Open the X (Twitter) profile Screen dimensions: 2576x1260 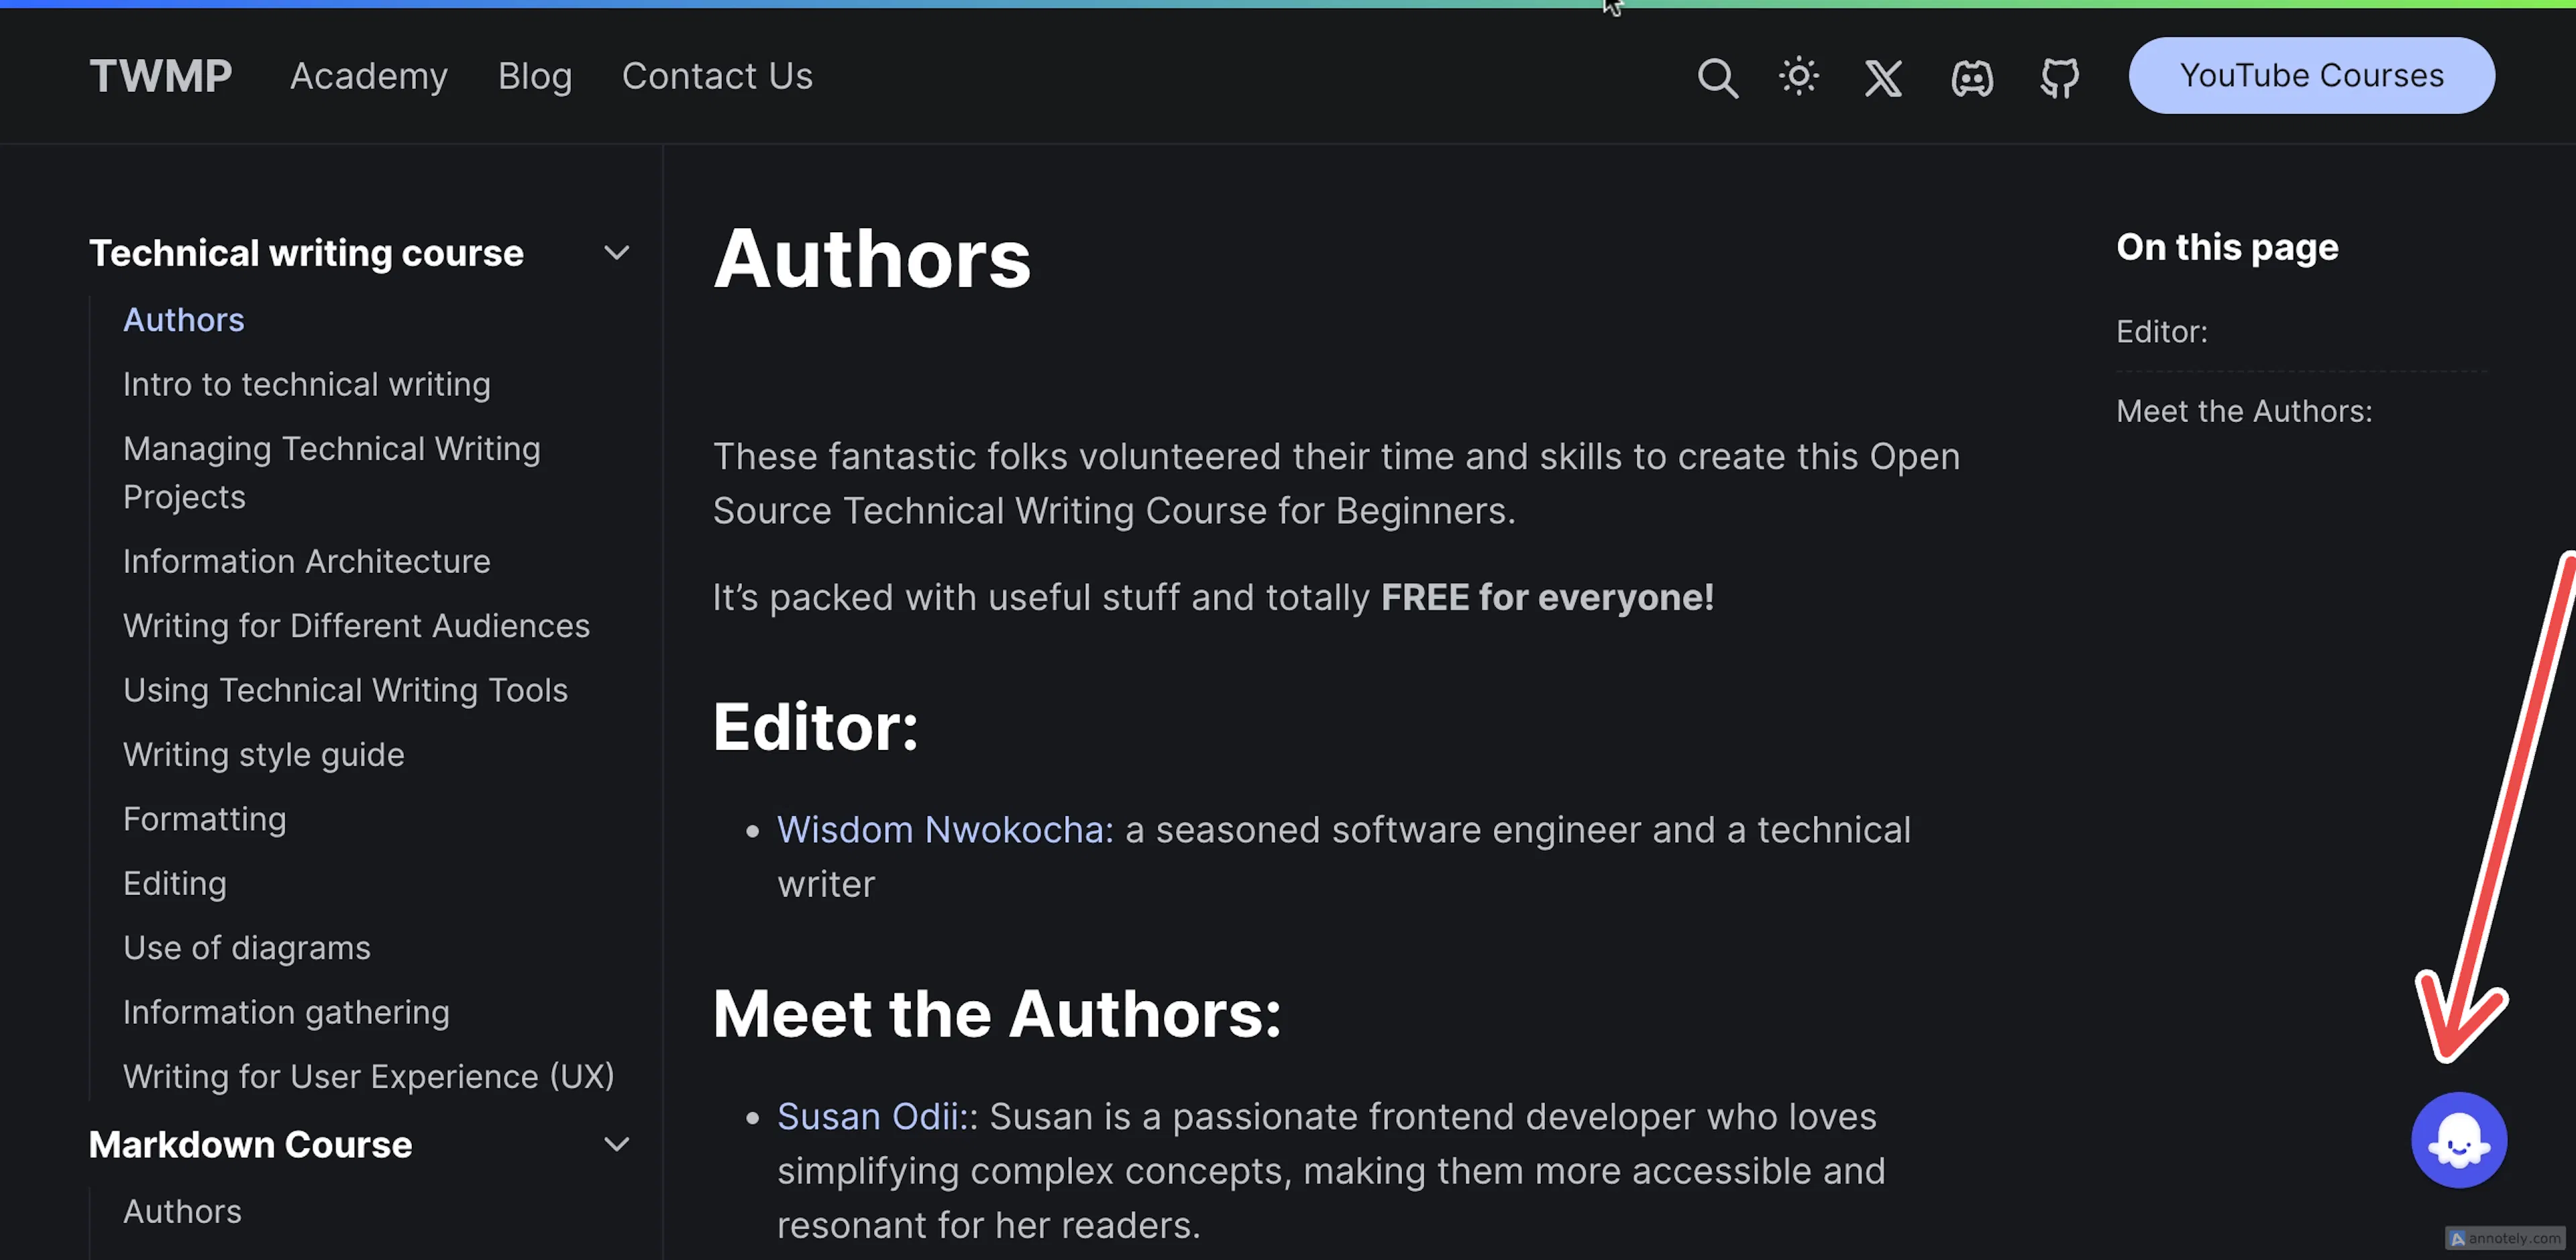(1883, 77)
